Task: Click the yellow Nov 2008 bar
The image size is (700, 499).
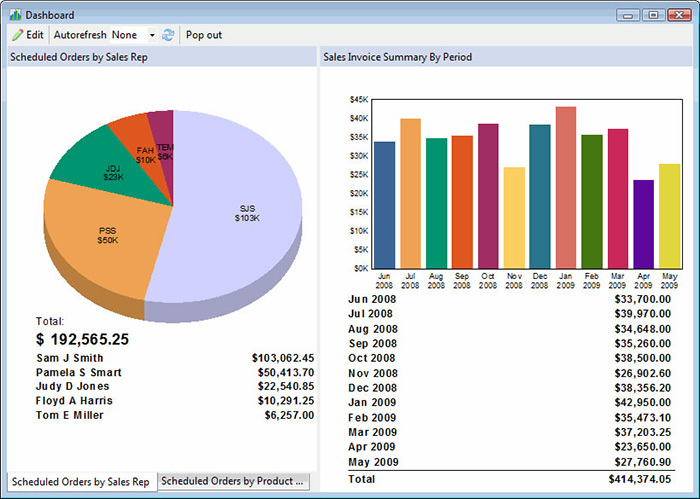Action: (x=514, y=220)
